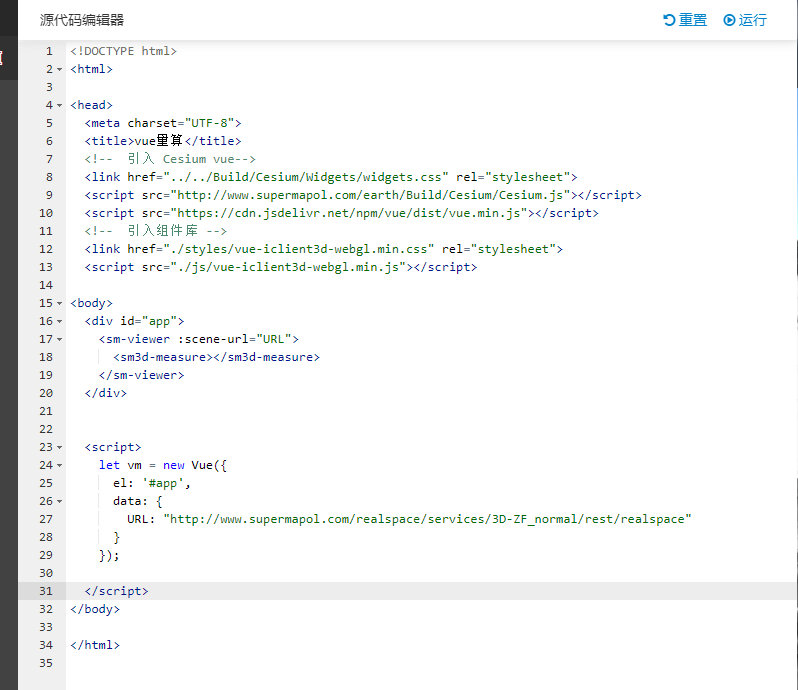Click line number 35 in the gutter
Image resolution: width=798 pixels, height=690 pixels.
(46, 663)
